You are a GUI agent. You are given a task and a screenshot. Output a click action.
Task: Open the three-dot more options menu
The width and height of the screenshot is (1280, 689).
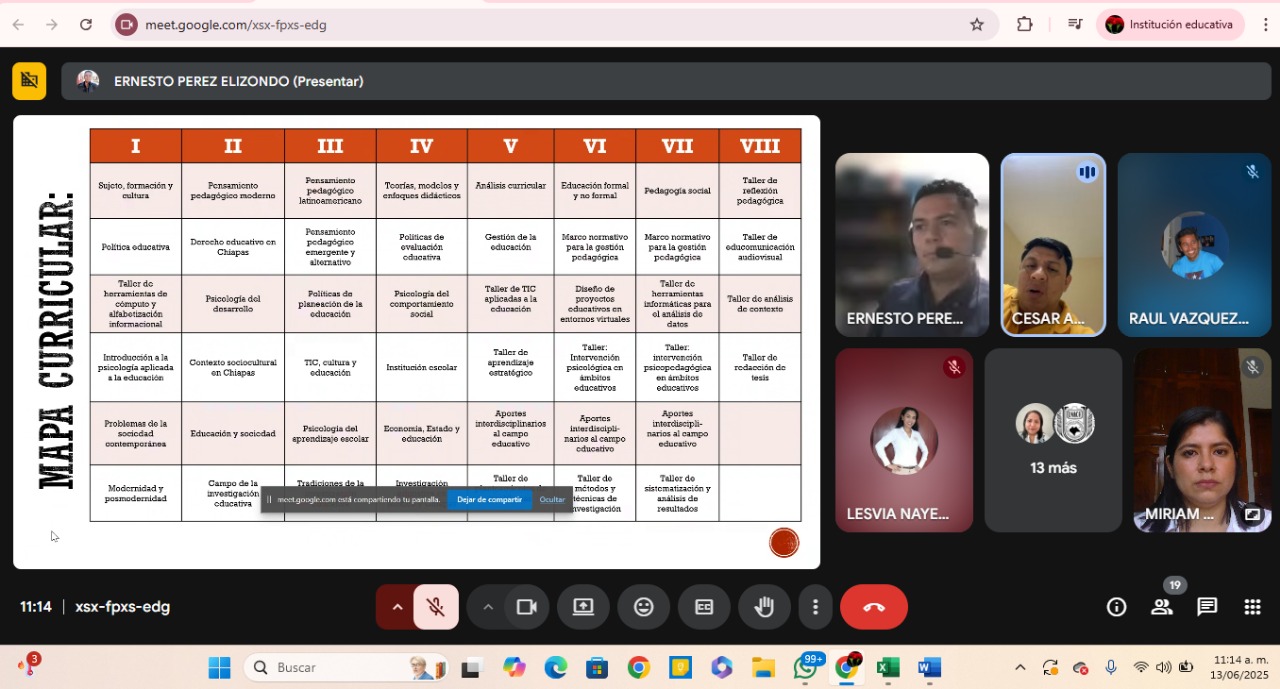click(815, 607)
